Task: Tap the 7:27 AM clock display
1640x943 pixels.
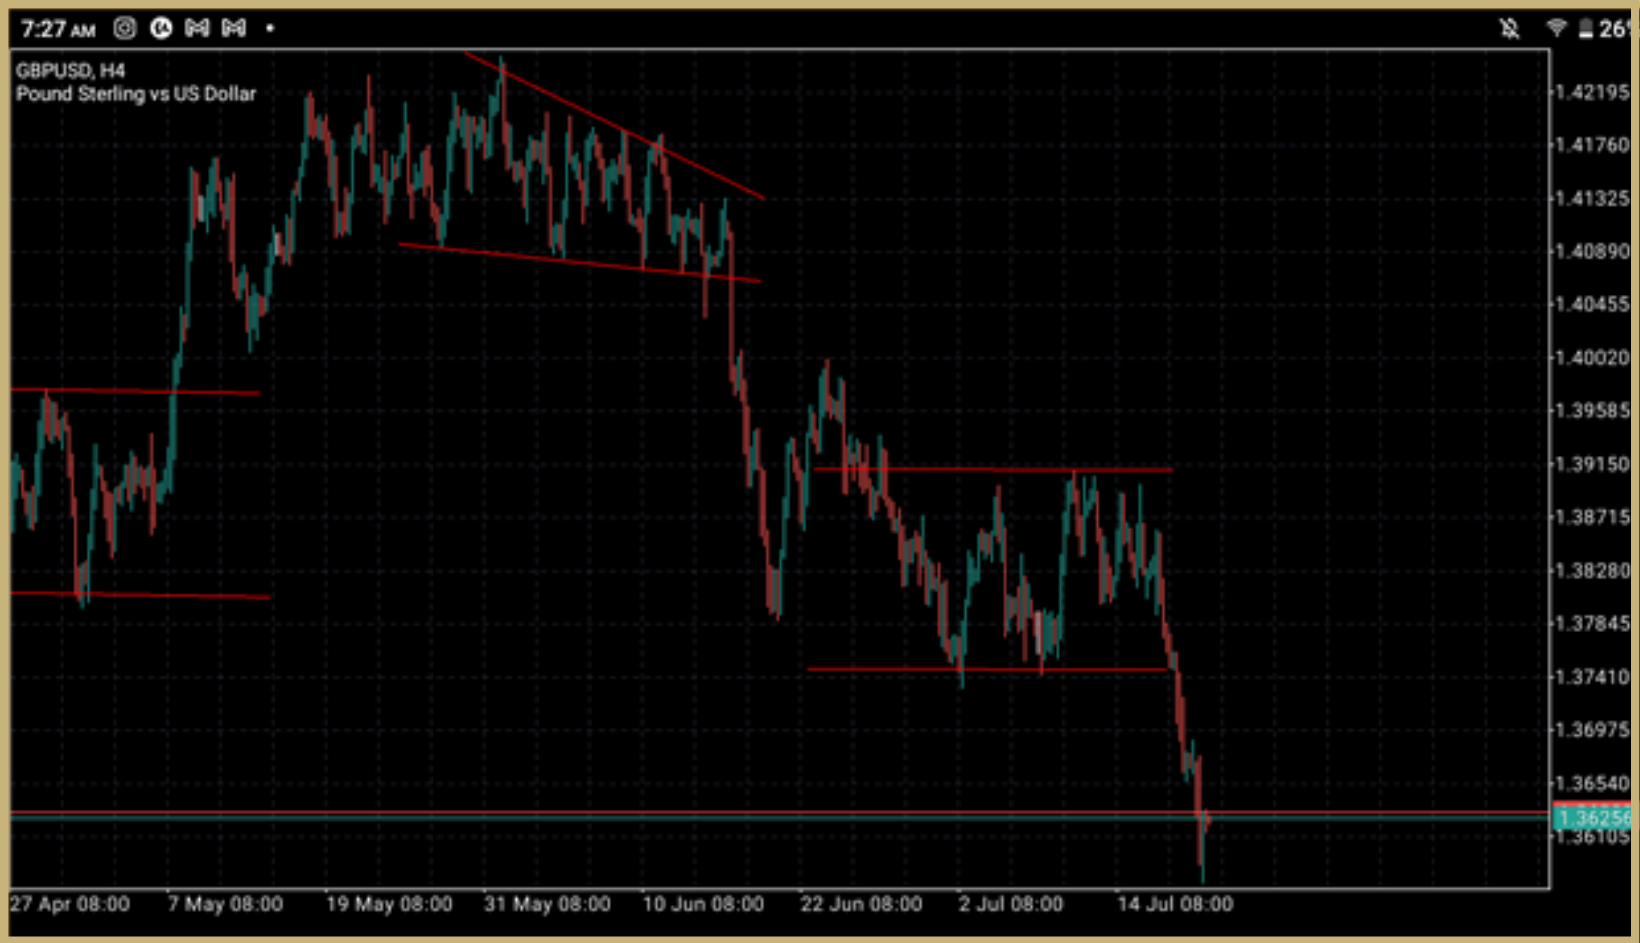Action: (x=57, y=28)
